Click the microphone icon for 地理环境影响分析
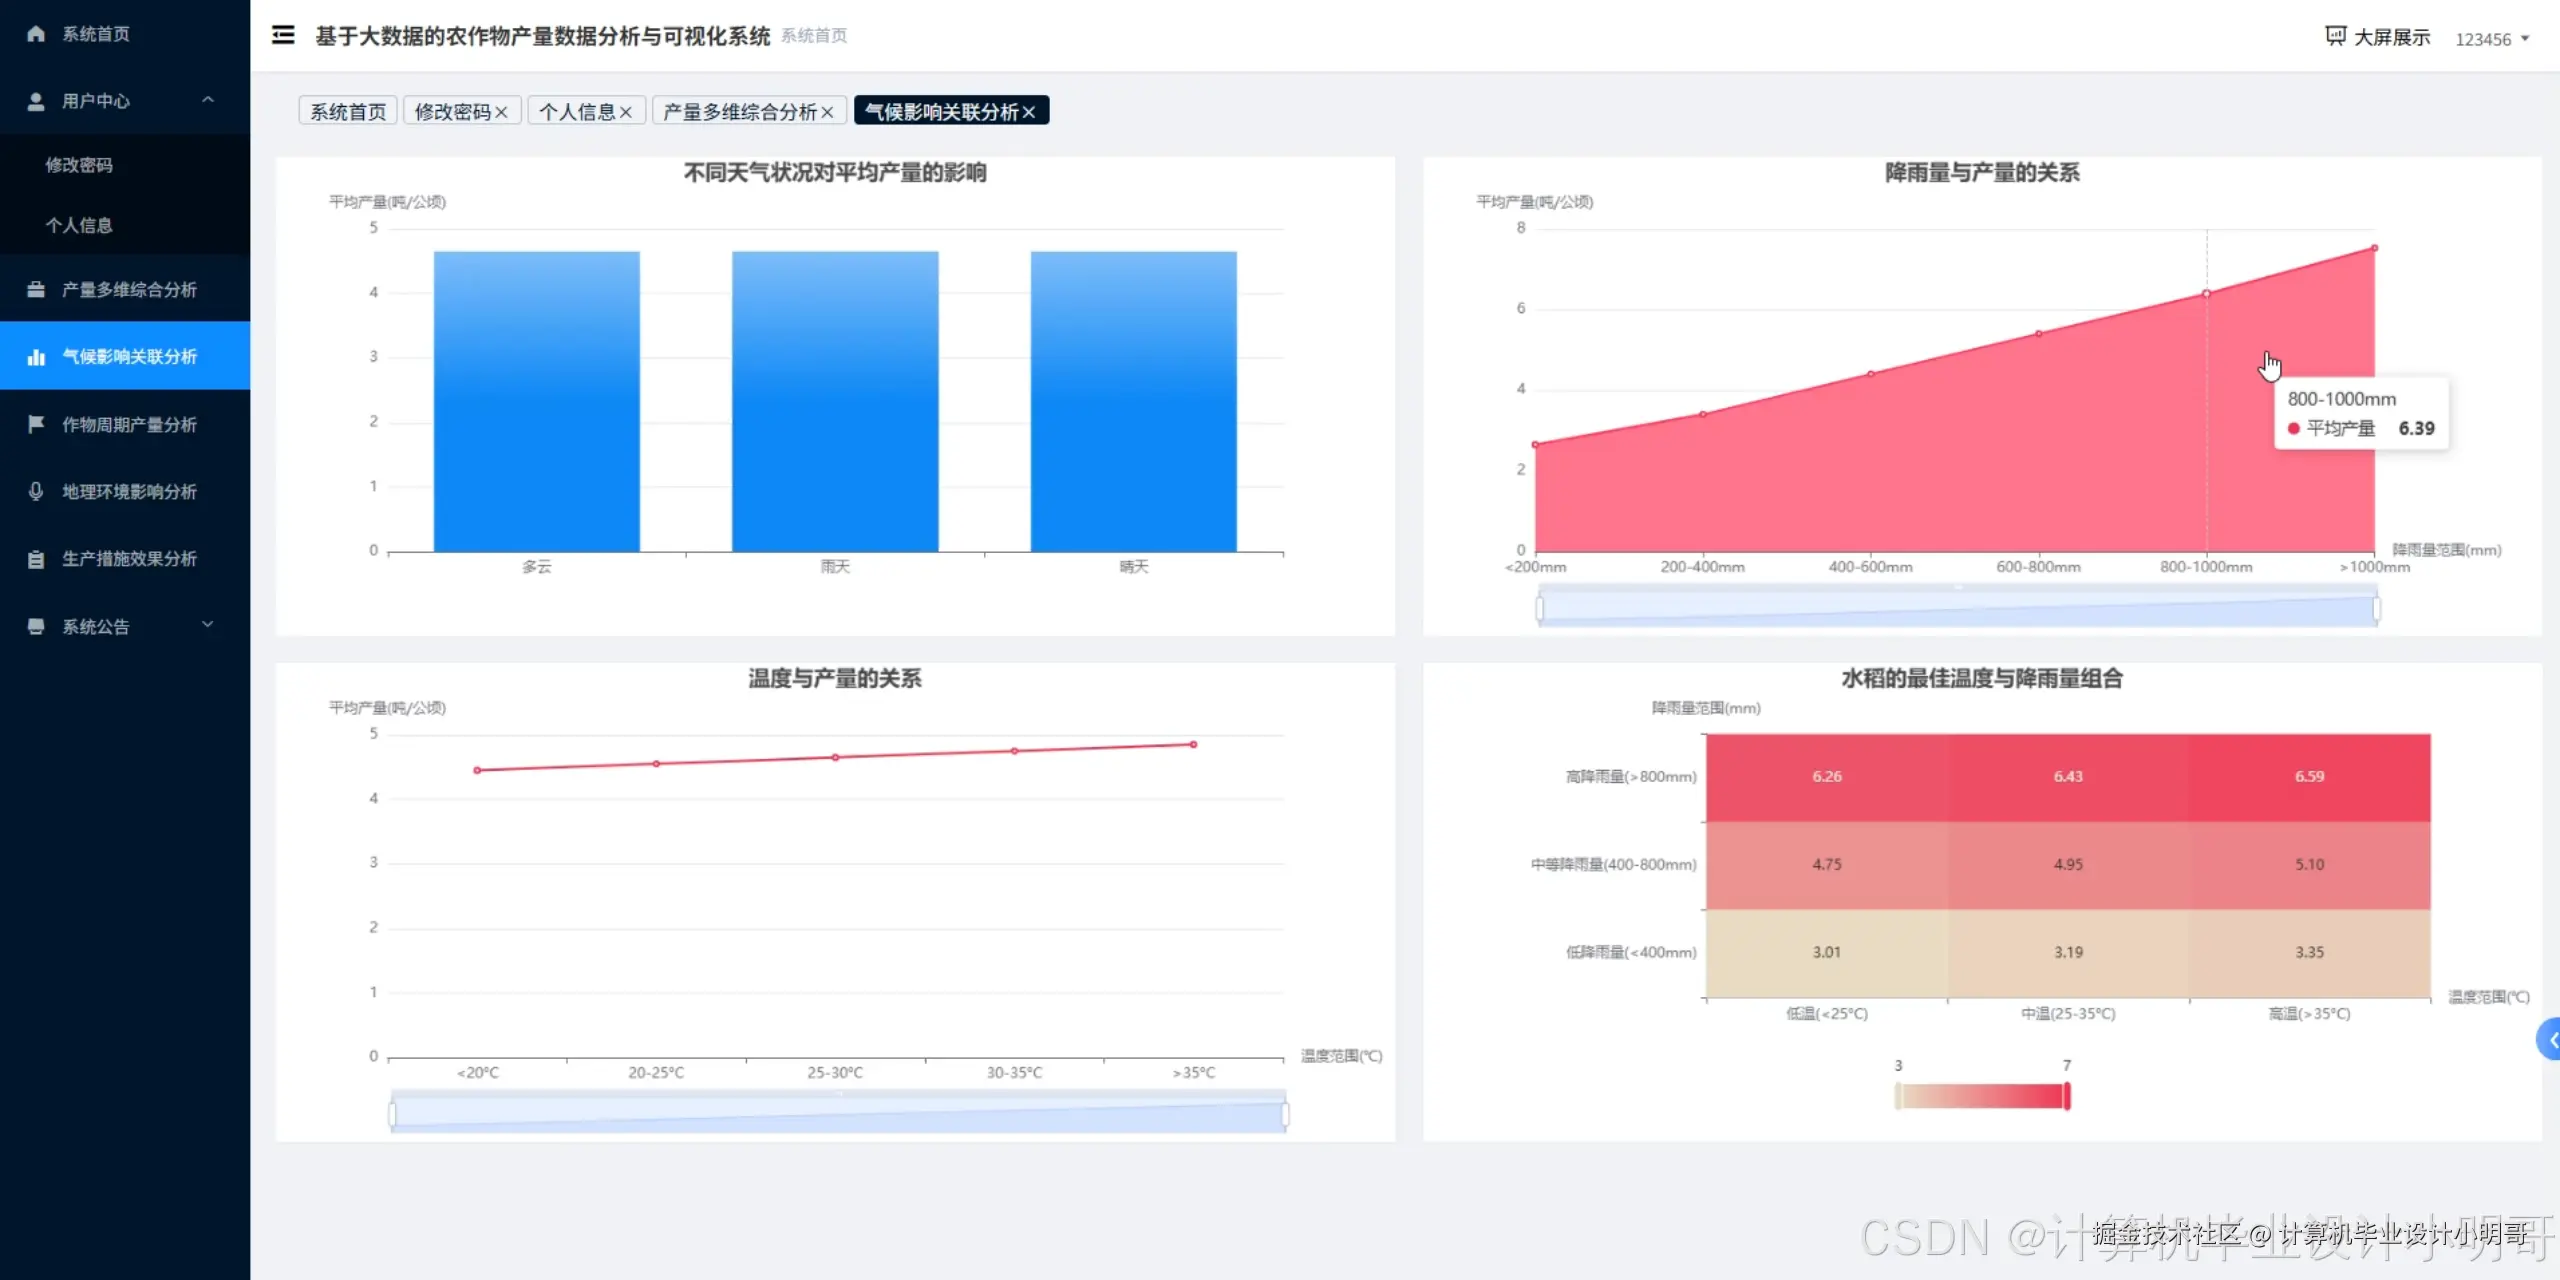 (36, 491)
